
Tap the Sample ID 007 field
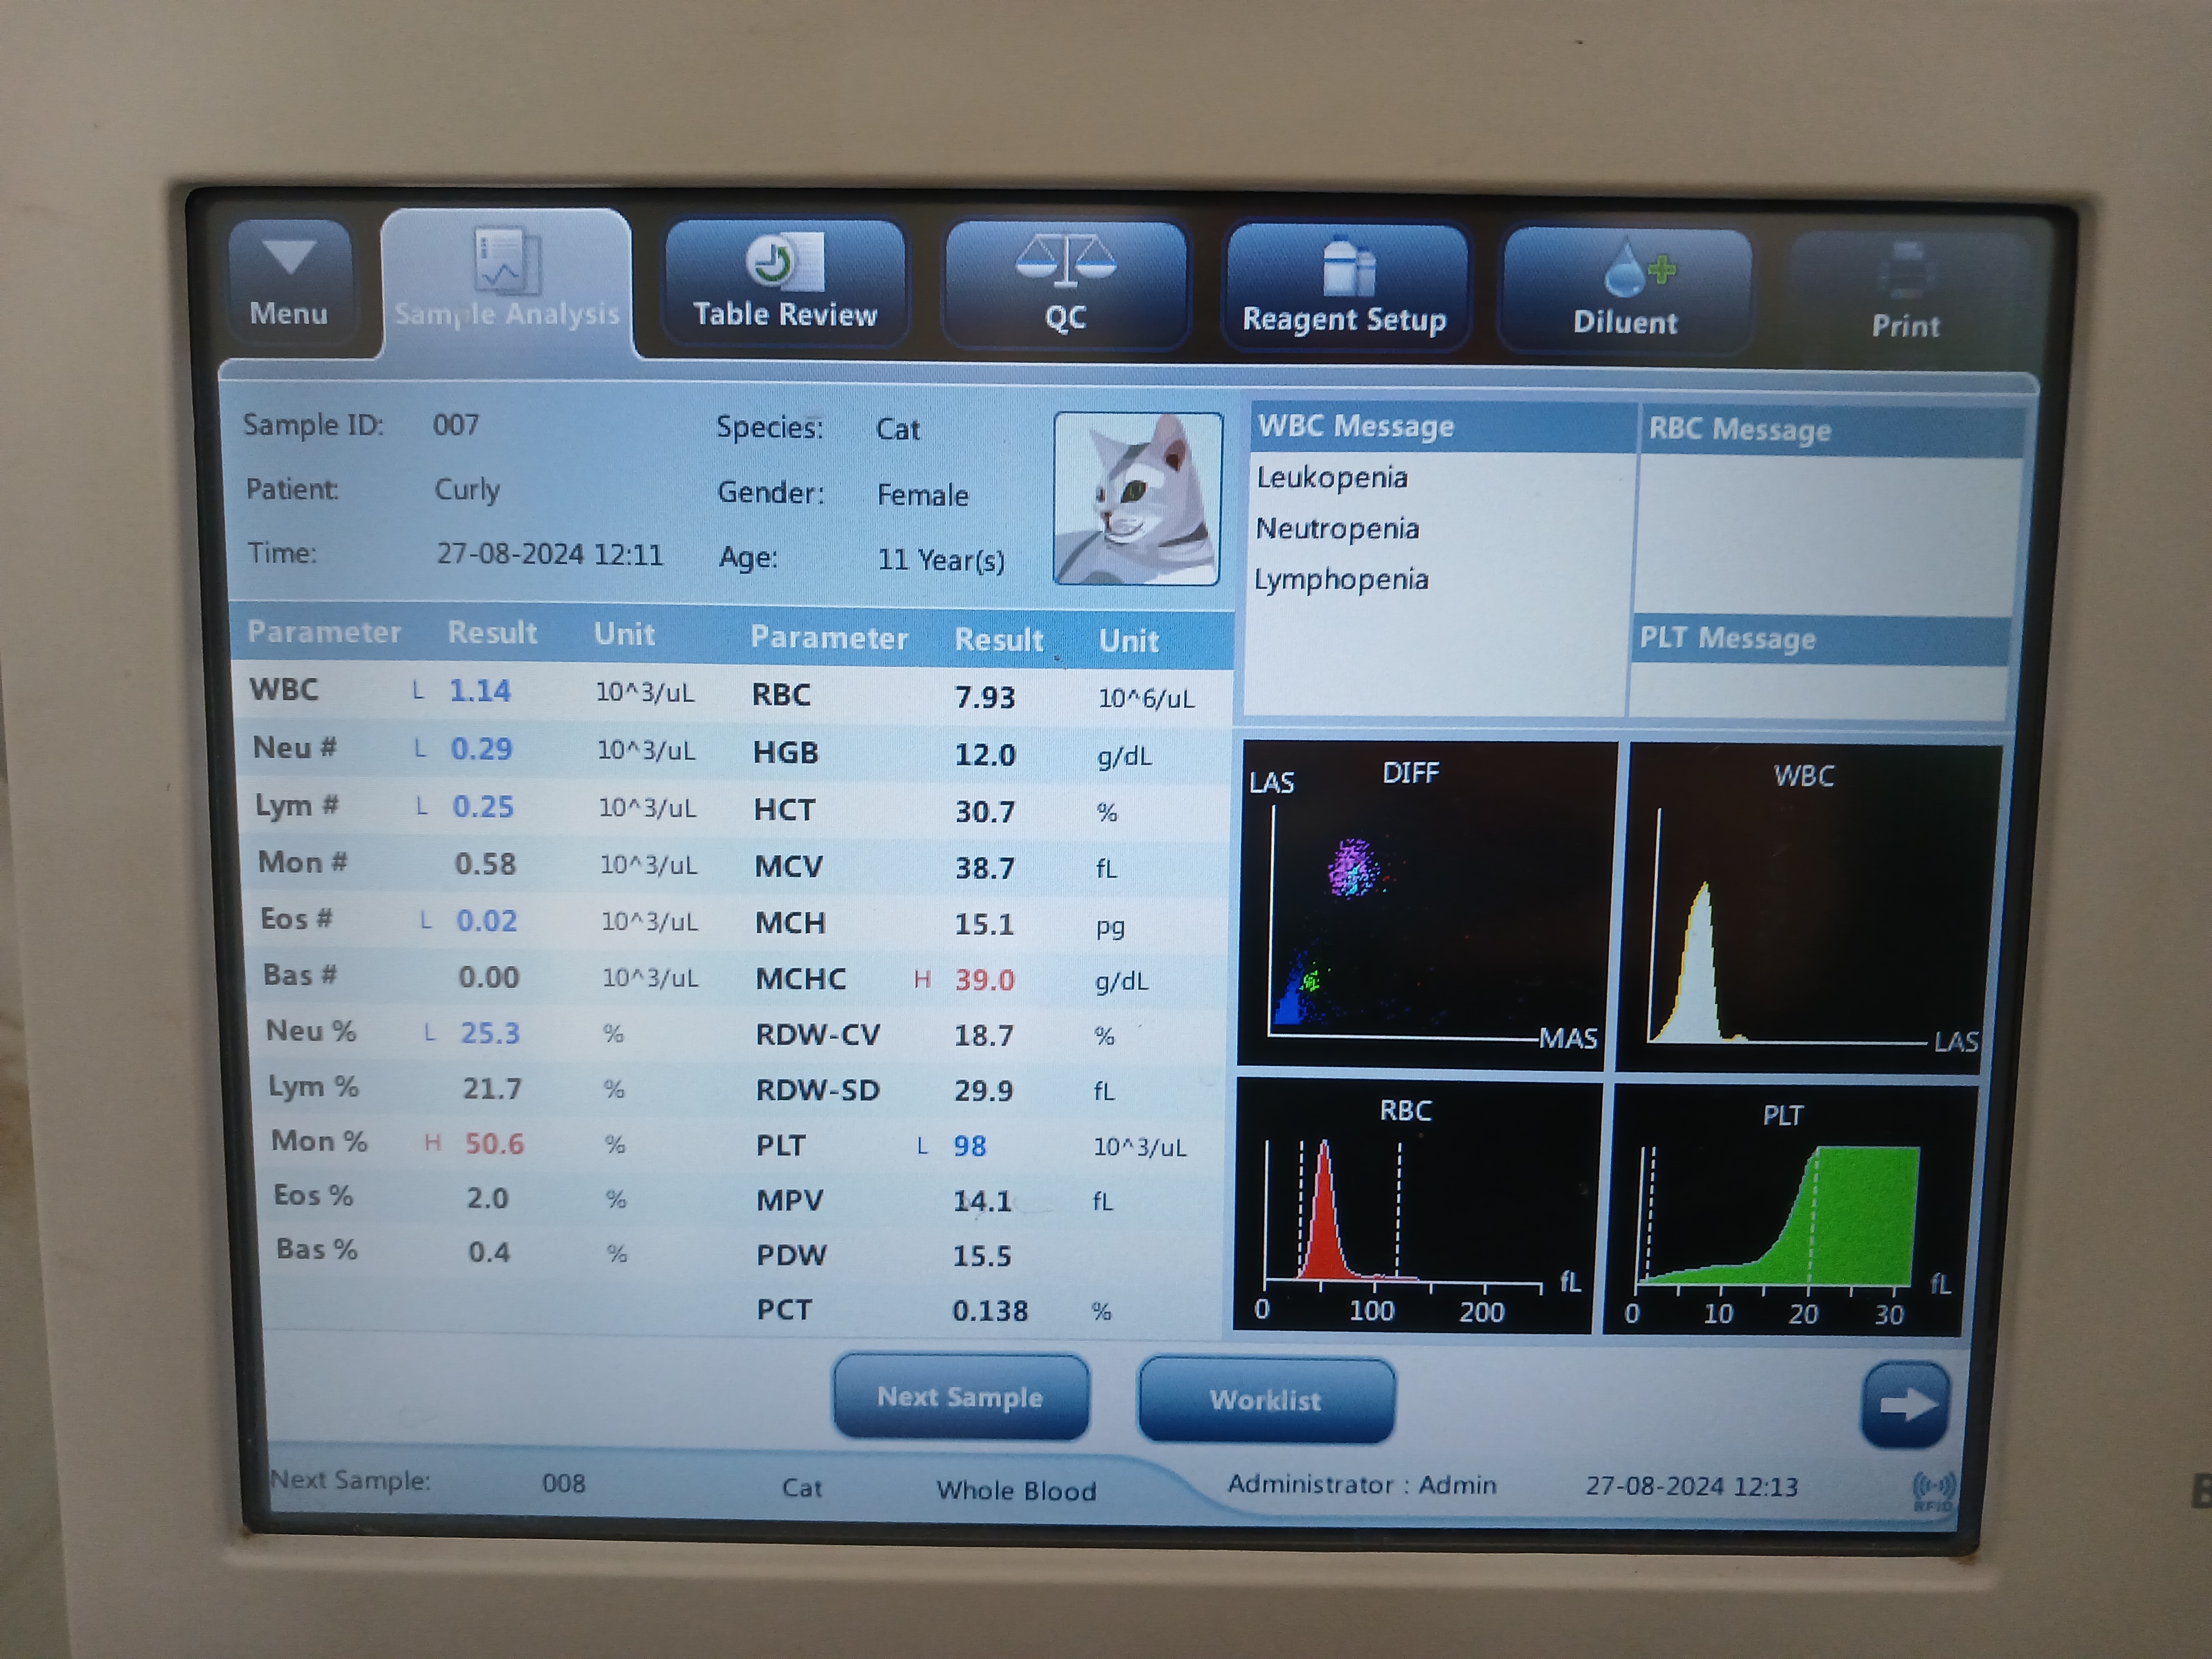pyautogui.click(x=455, y=425)
